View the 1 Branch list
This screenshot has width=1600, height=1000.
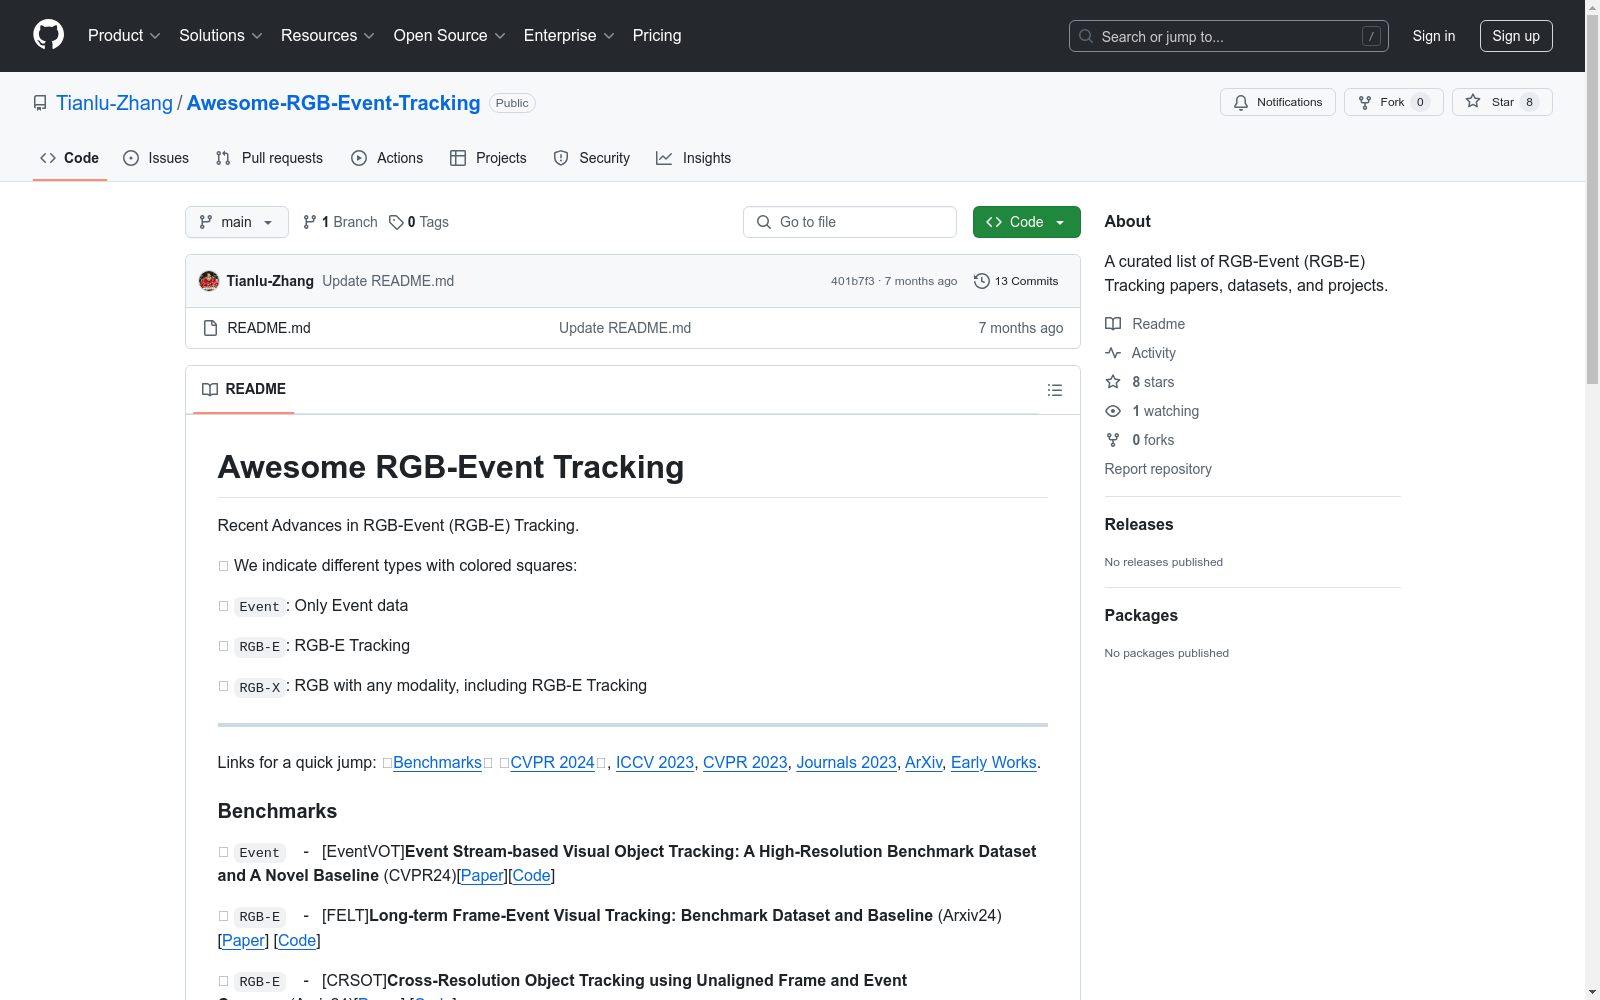[x=340, y=222]
